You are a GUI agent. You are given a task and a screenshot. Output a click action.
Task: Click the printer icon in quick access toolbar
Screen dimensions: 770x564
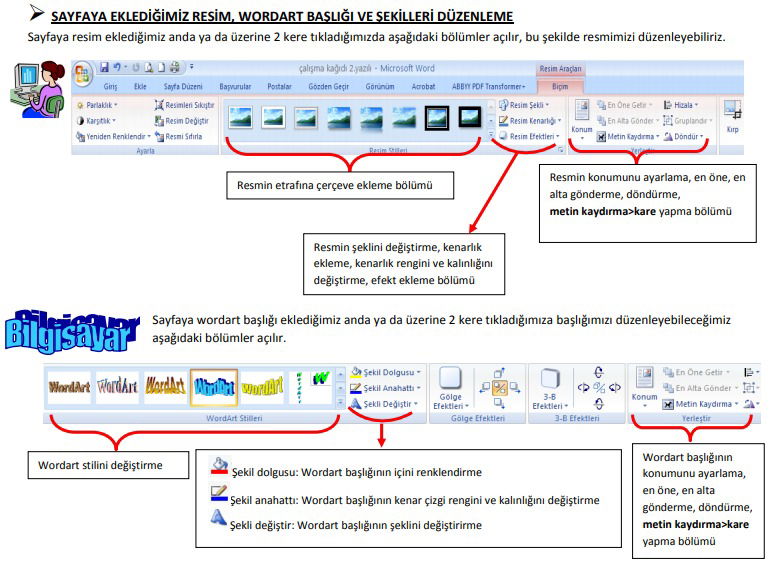[175, 67]
